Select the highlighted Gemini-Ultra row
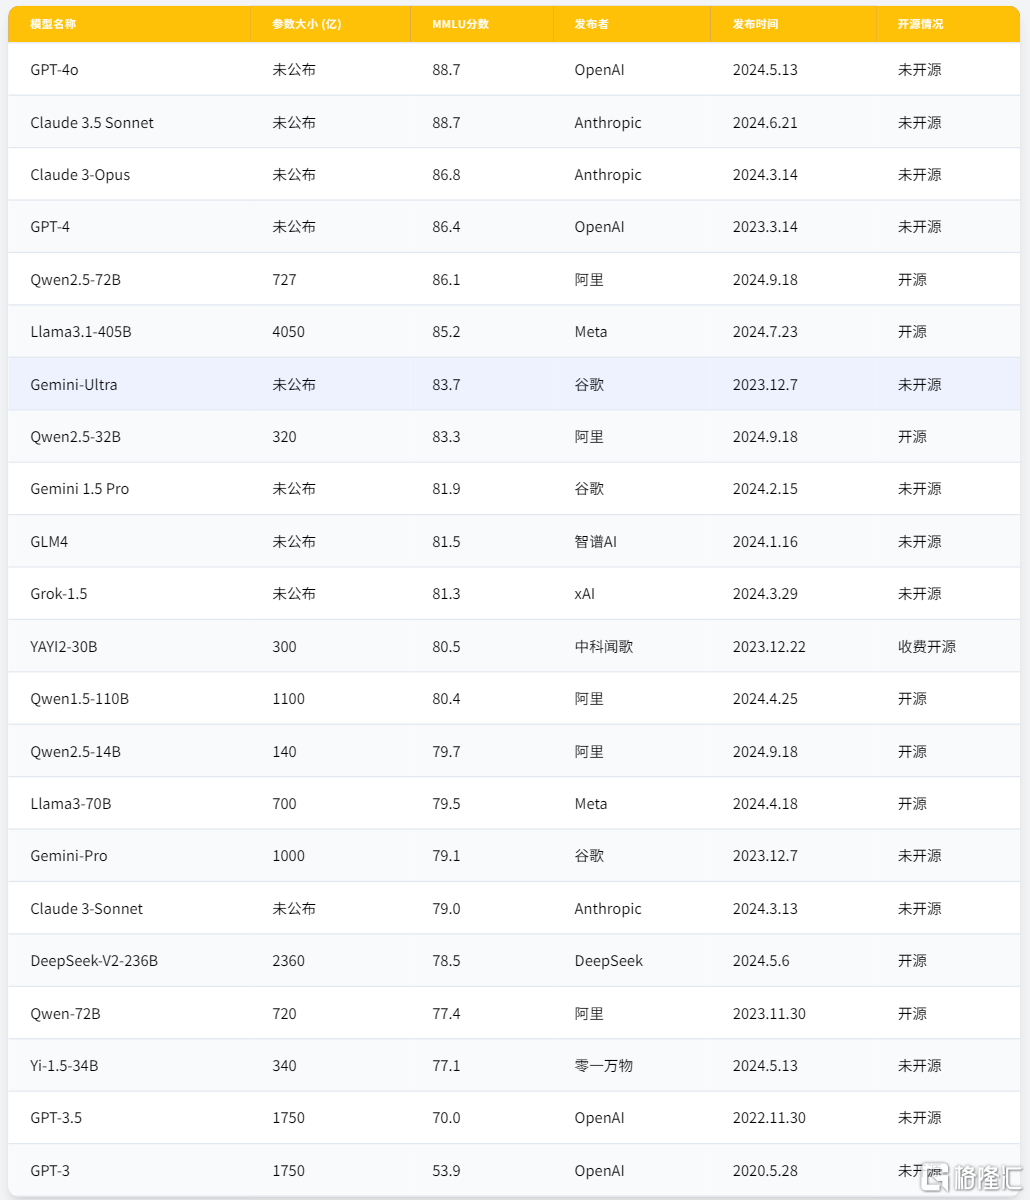The width and height of the screenshot is (1030, 1200). [x=514, y=384]
